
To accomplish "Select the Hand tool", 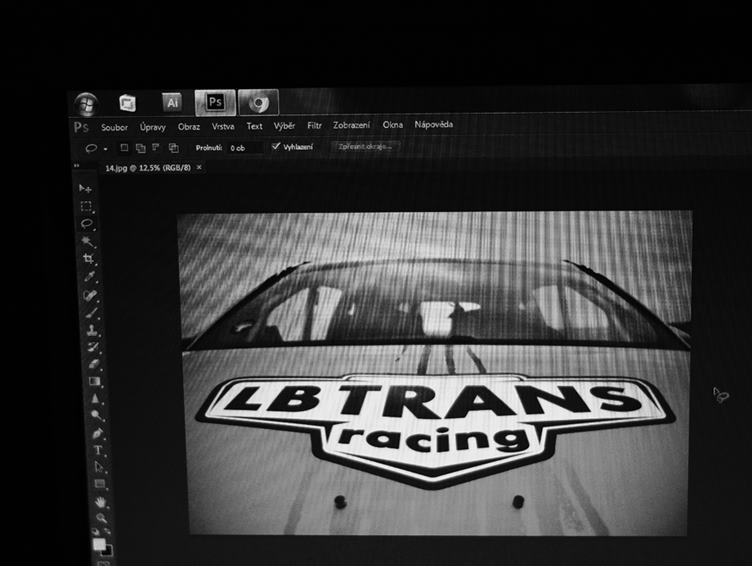I will tap(101, 502).
